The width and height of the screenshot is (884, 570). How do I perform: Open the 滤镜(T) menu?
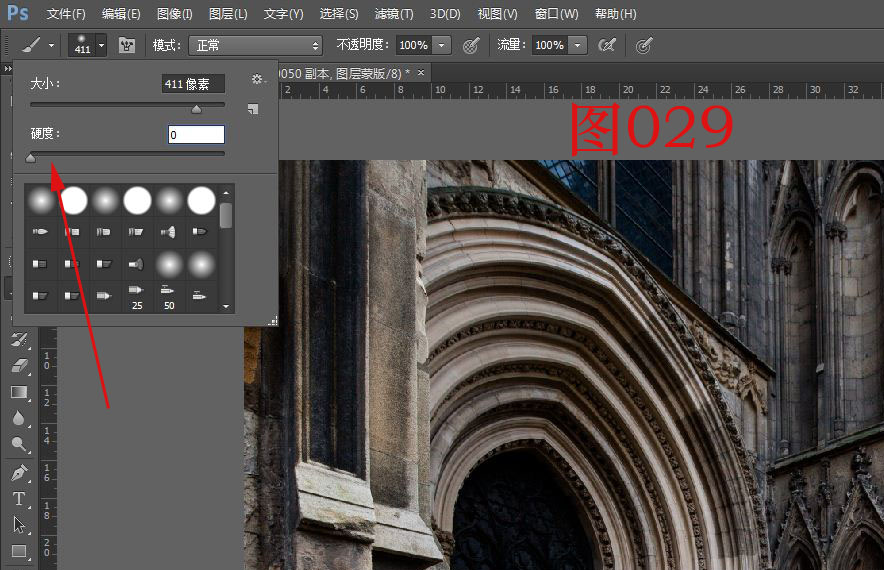pyautogui.click(x=394, y=14)
